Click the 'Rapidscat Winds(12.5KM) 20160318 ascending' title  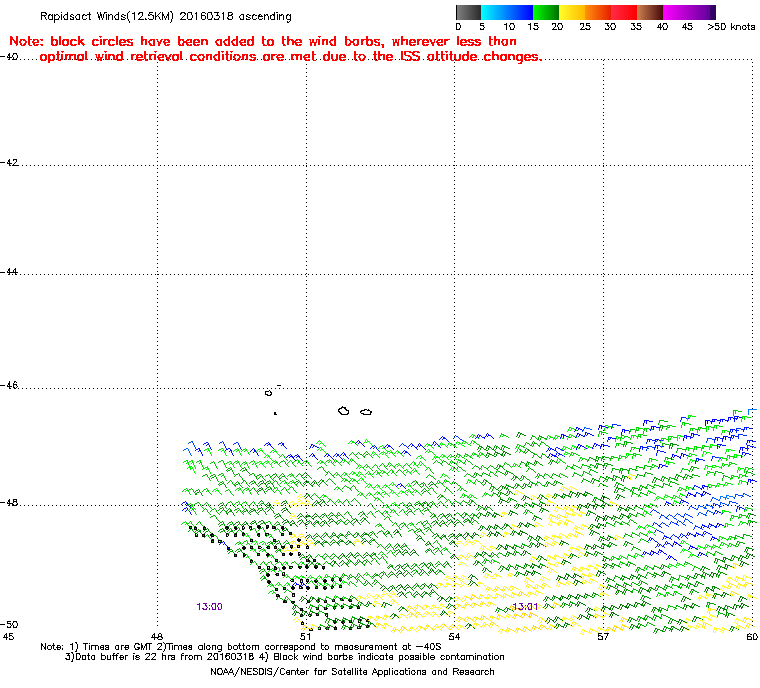(166, 16)
